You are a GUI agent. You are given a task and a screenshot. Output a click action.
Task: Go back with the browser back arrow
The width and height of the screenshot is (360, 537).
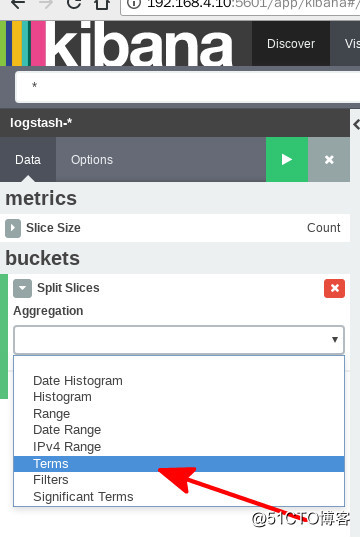click(x=17, y=4)
